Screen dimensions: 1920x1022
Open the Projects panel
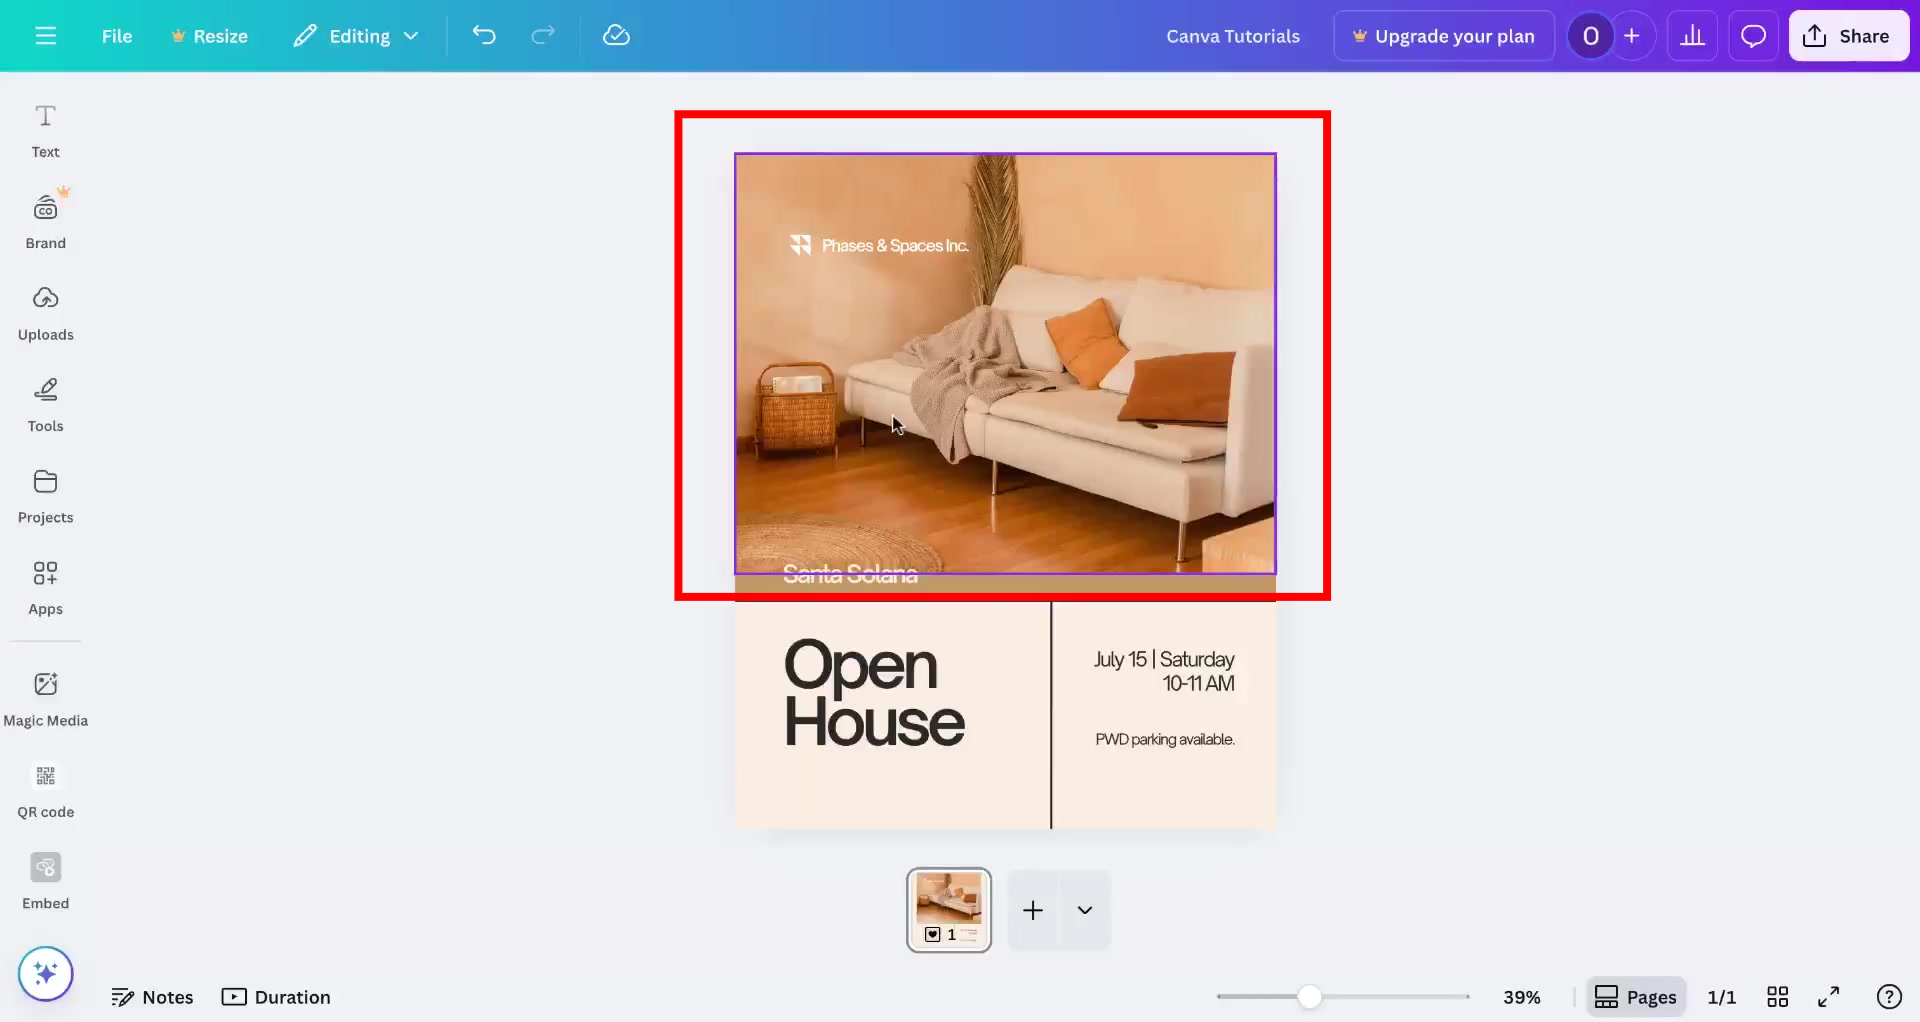coord(45,494)
